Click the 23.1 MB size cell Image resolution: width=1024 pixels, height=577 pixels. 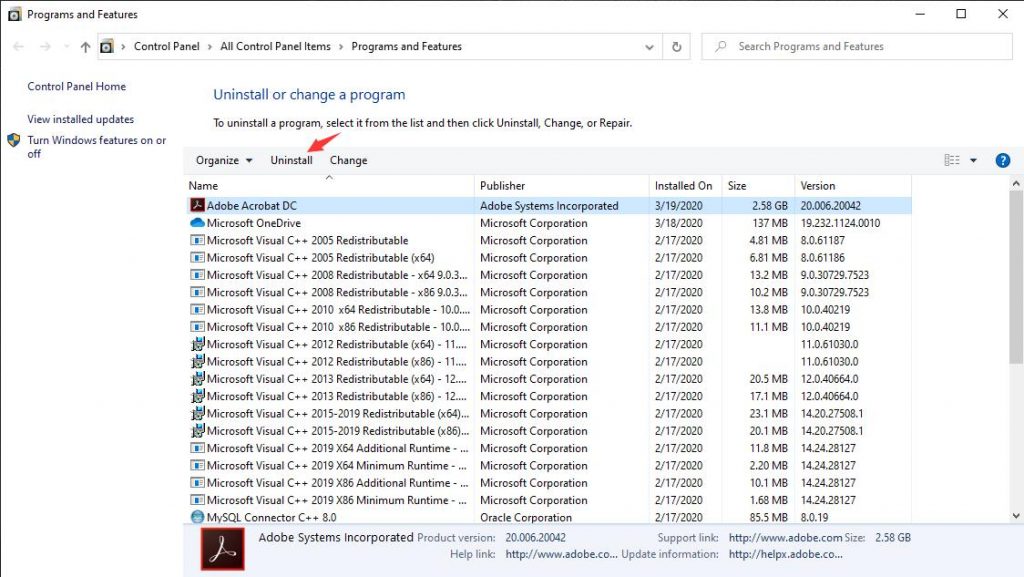[x=769, y=413]
